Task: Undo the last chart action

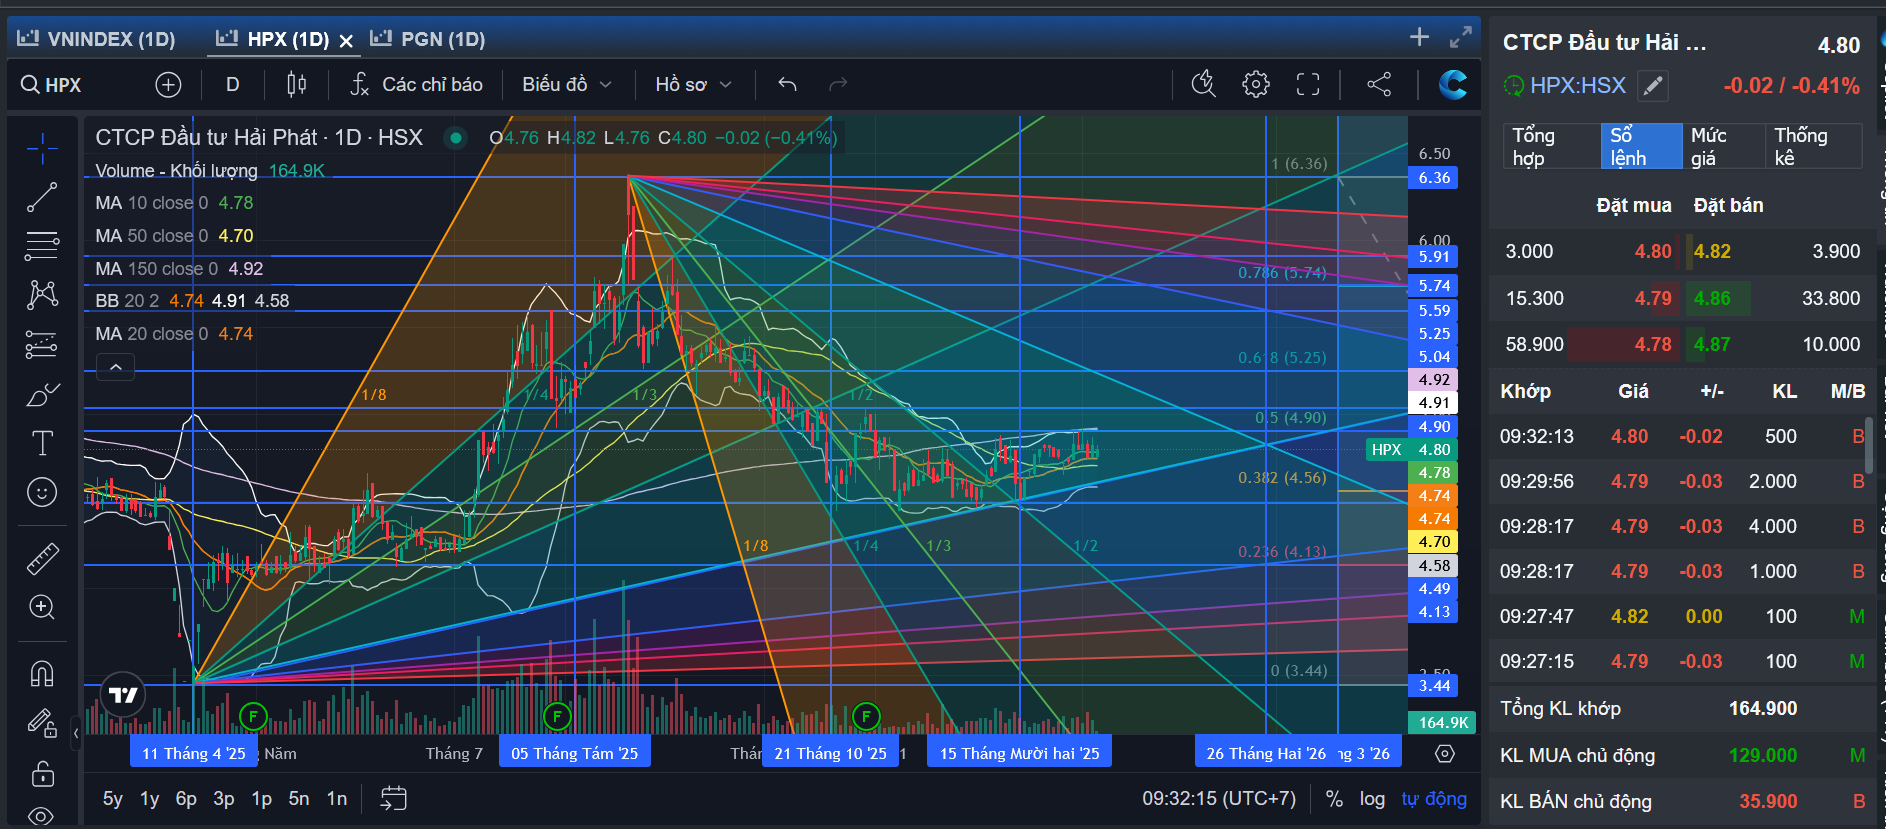Action: pyautogui.click(x=788, y=85)
